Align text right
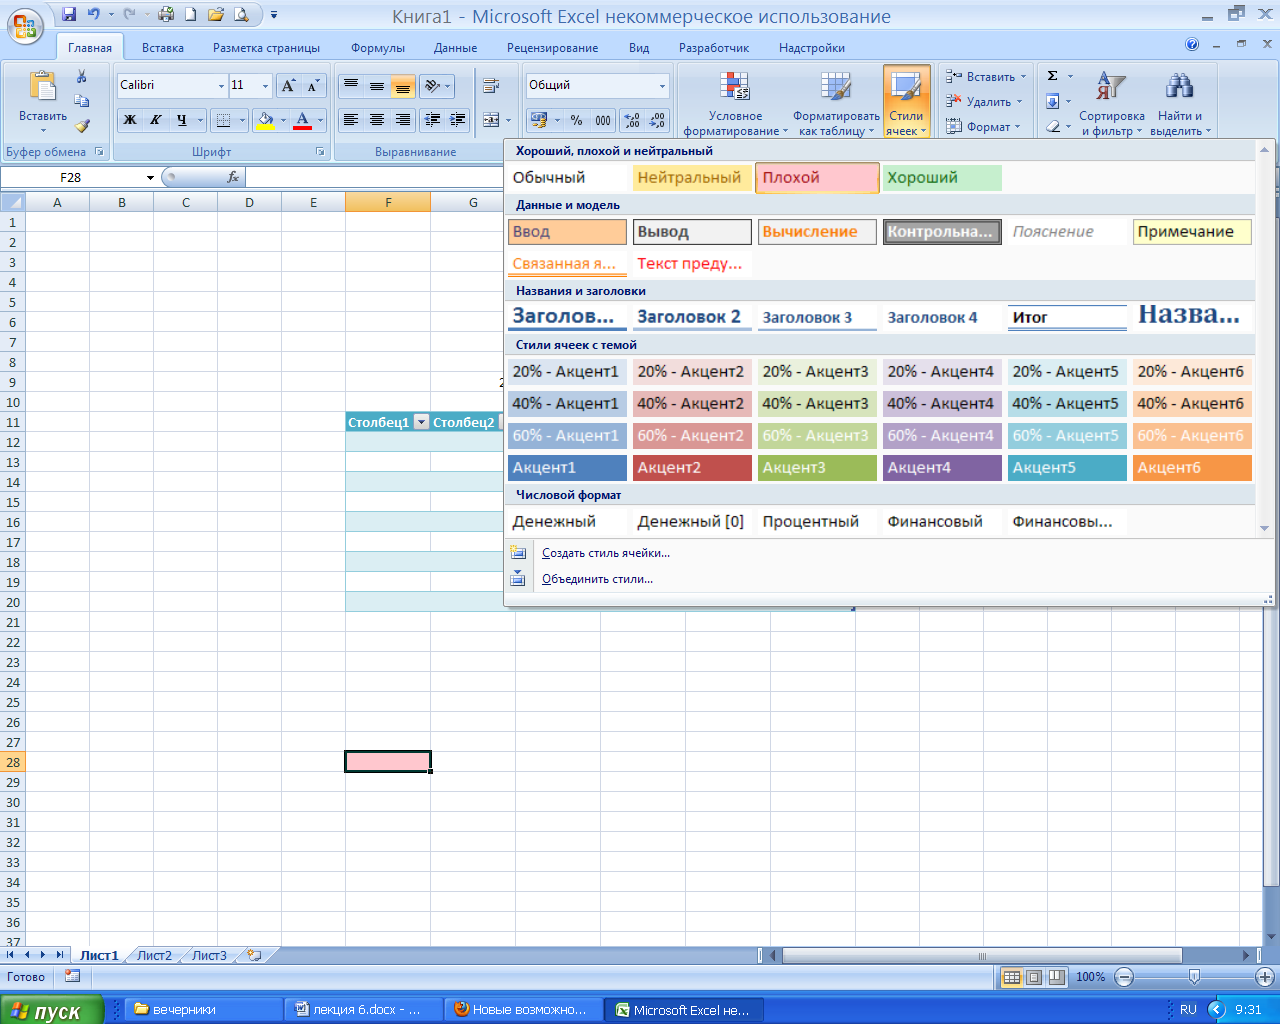The image size is (1280, 1024). click(403, 120)
